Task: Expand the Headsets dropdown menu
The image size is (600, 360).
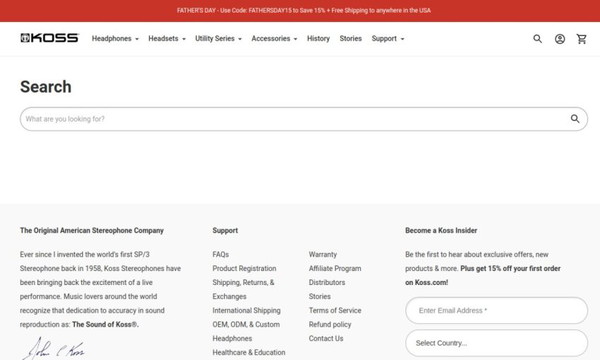Action: coord(167,39)
